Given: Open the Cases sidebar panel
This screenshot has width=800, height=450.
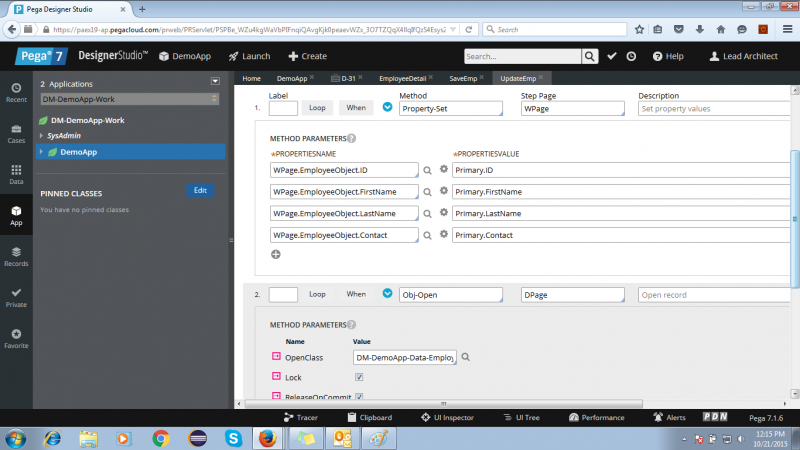Looking at the screenshot, I should tap(16, 134).
